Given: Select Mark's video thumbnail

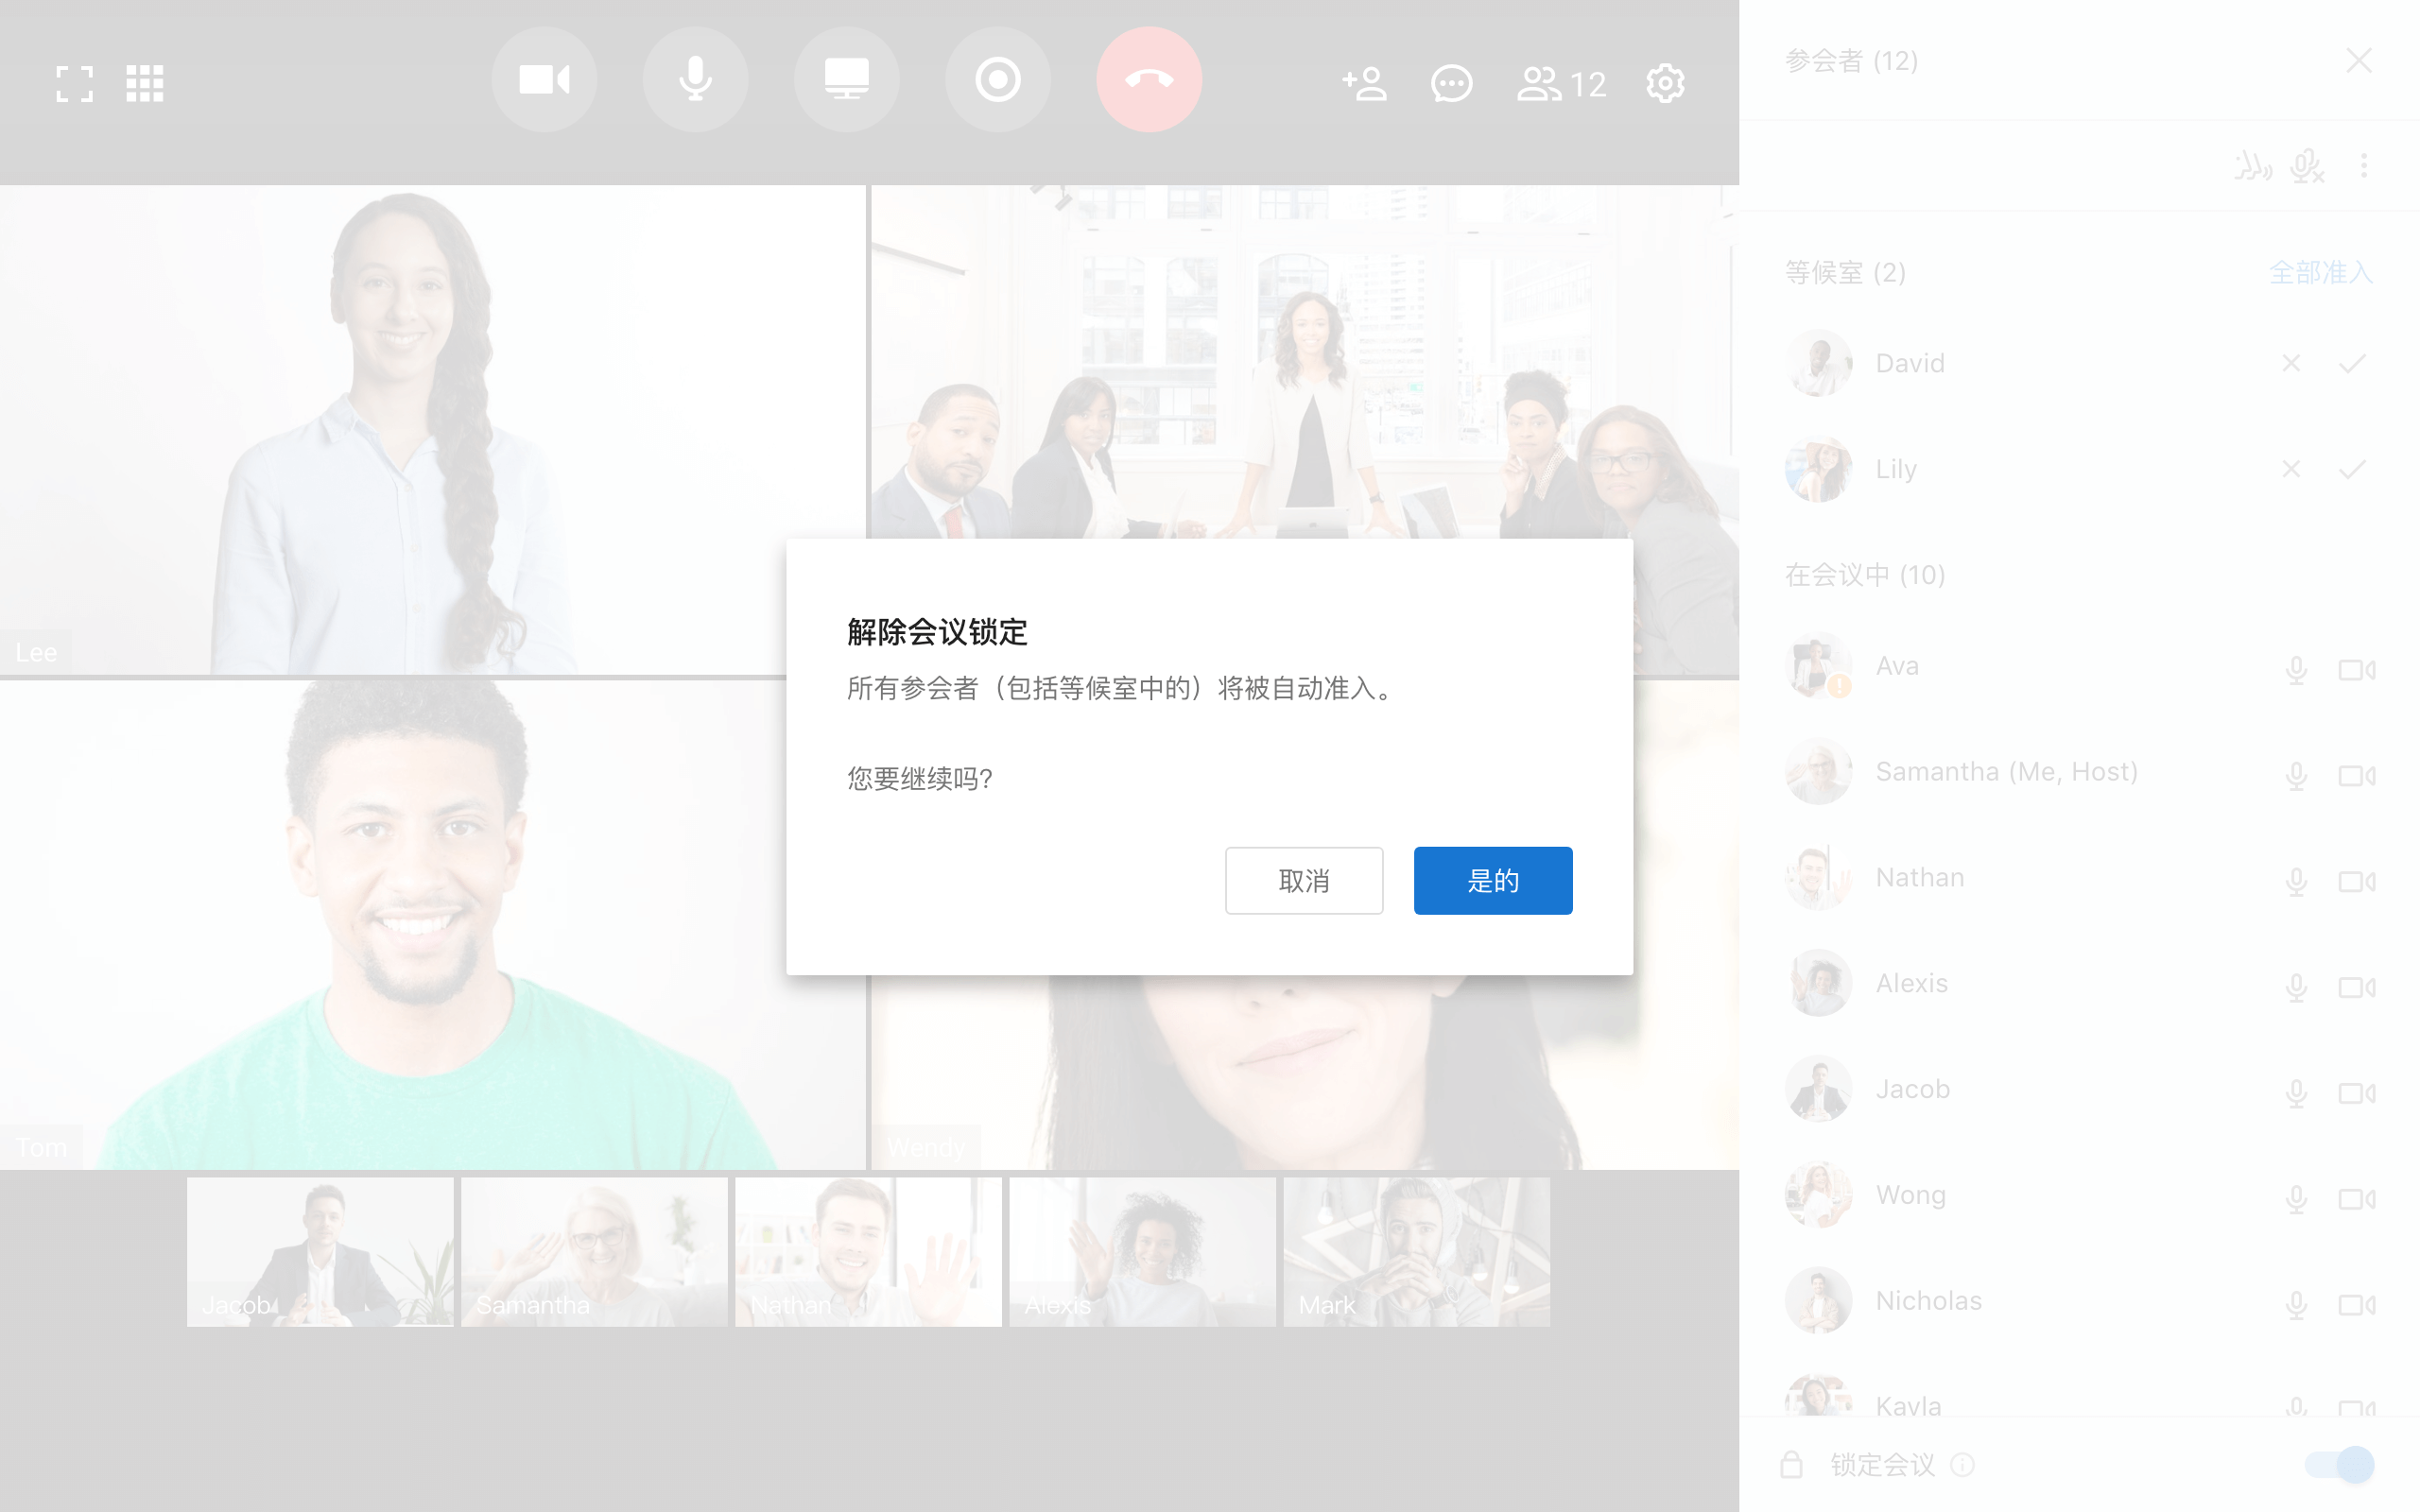Looking at the screenshot, I should point(1416,1251).
